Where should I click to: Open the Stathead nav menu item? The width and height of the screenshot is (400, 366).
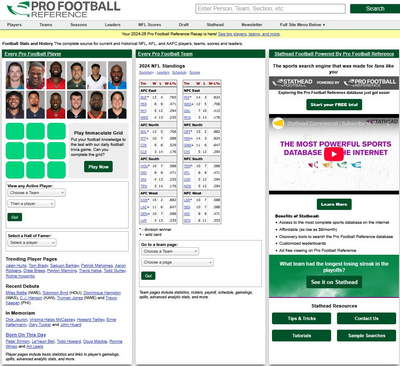tap(215, 25)
